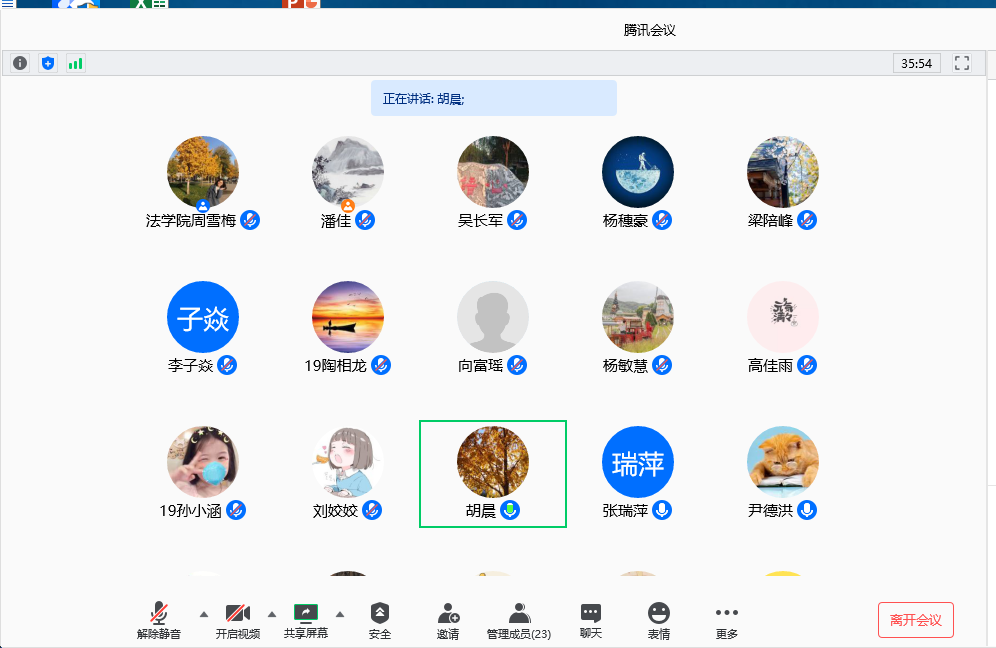The image size is (996, 648).
Task: Check the green network signal bars
Action: click(76, 63)
